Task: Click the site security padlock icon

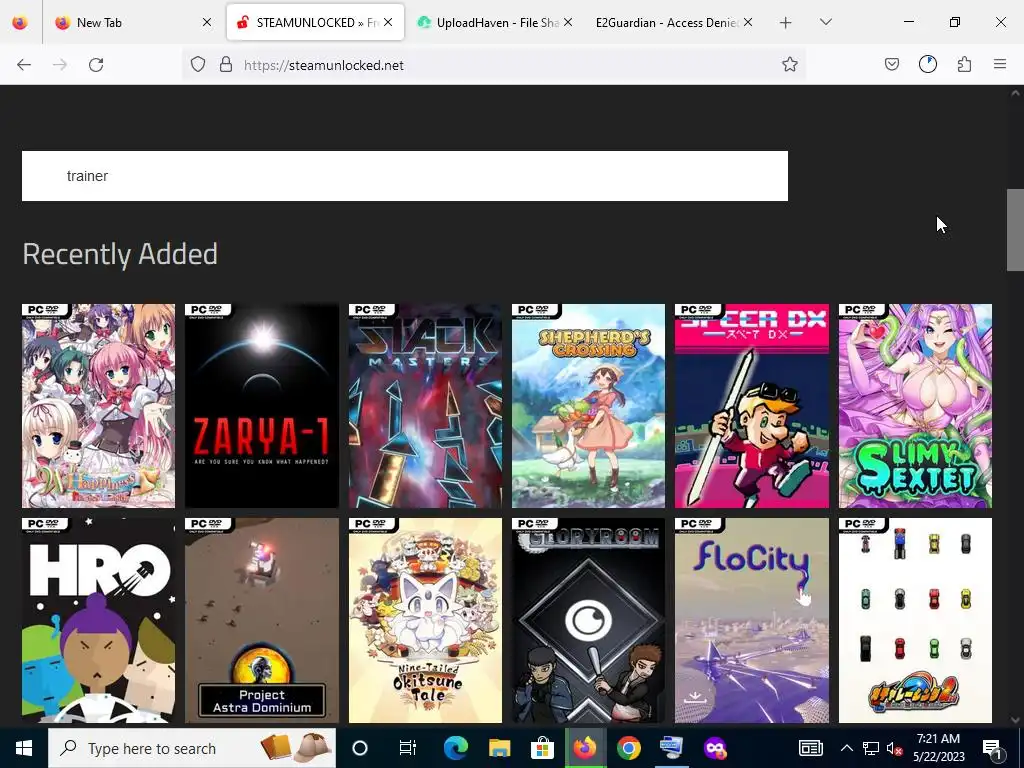Action: click(x=226, y=65)
